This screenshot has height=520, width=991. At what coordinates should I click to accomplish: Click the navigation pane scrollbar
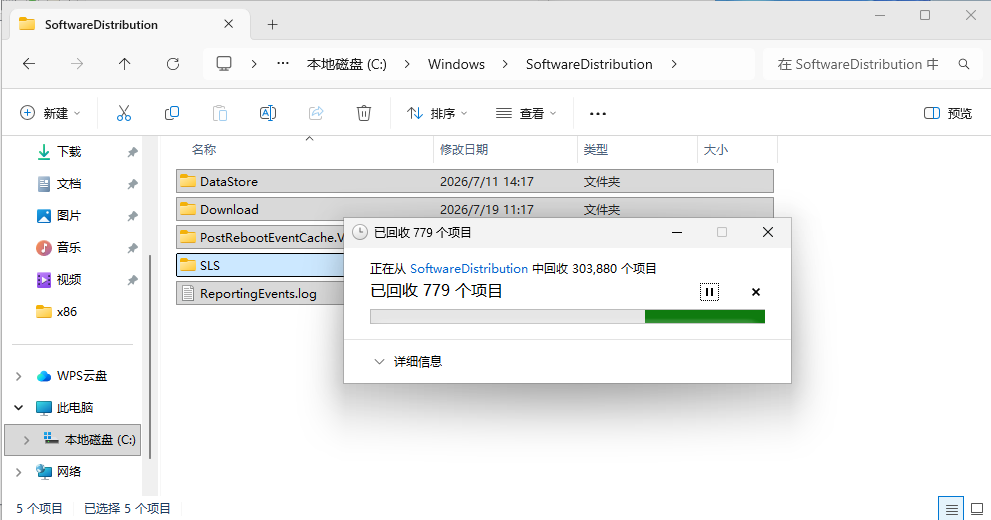tap(150, 356)
